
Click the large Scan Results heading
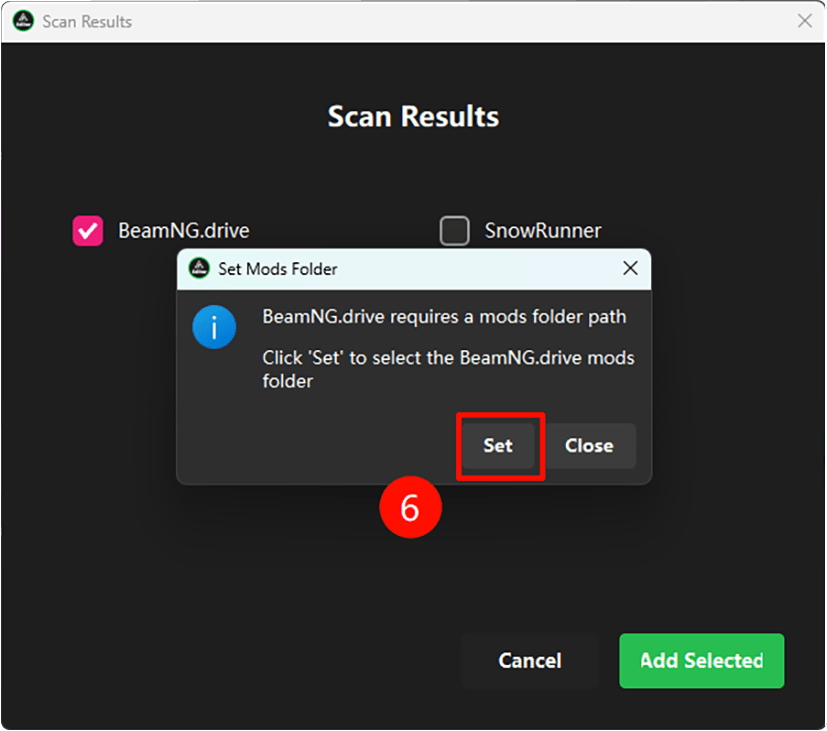(413, 117)
